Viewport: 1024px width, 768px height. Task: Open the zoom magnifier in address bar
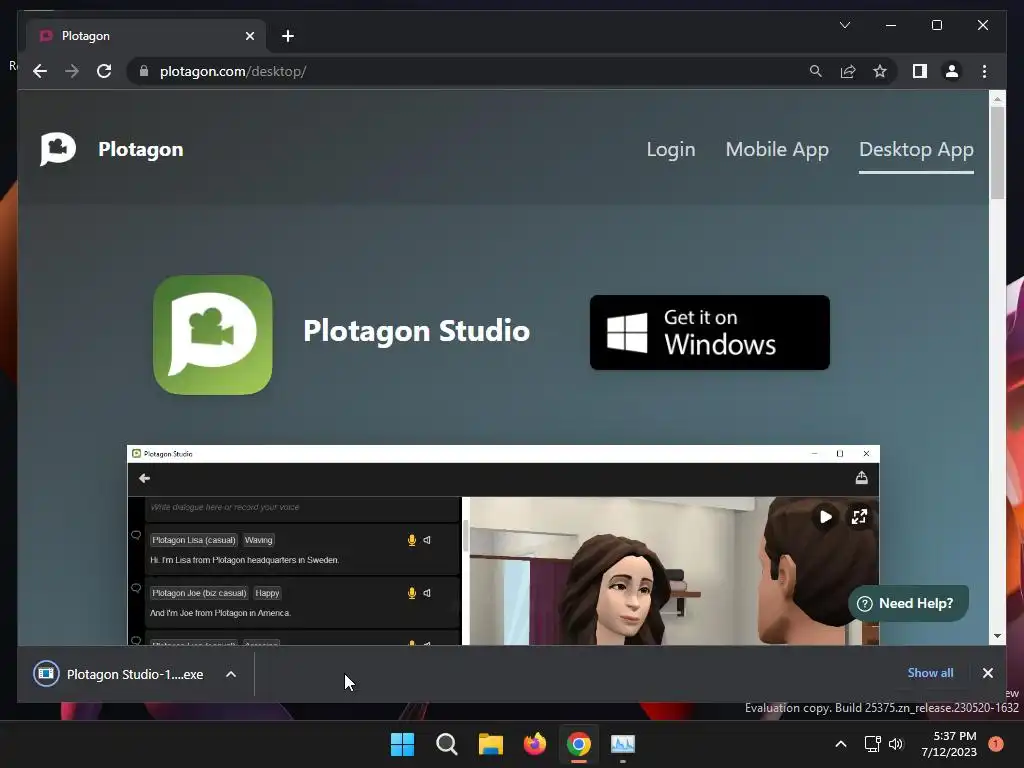(x=816, y=71)
